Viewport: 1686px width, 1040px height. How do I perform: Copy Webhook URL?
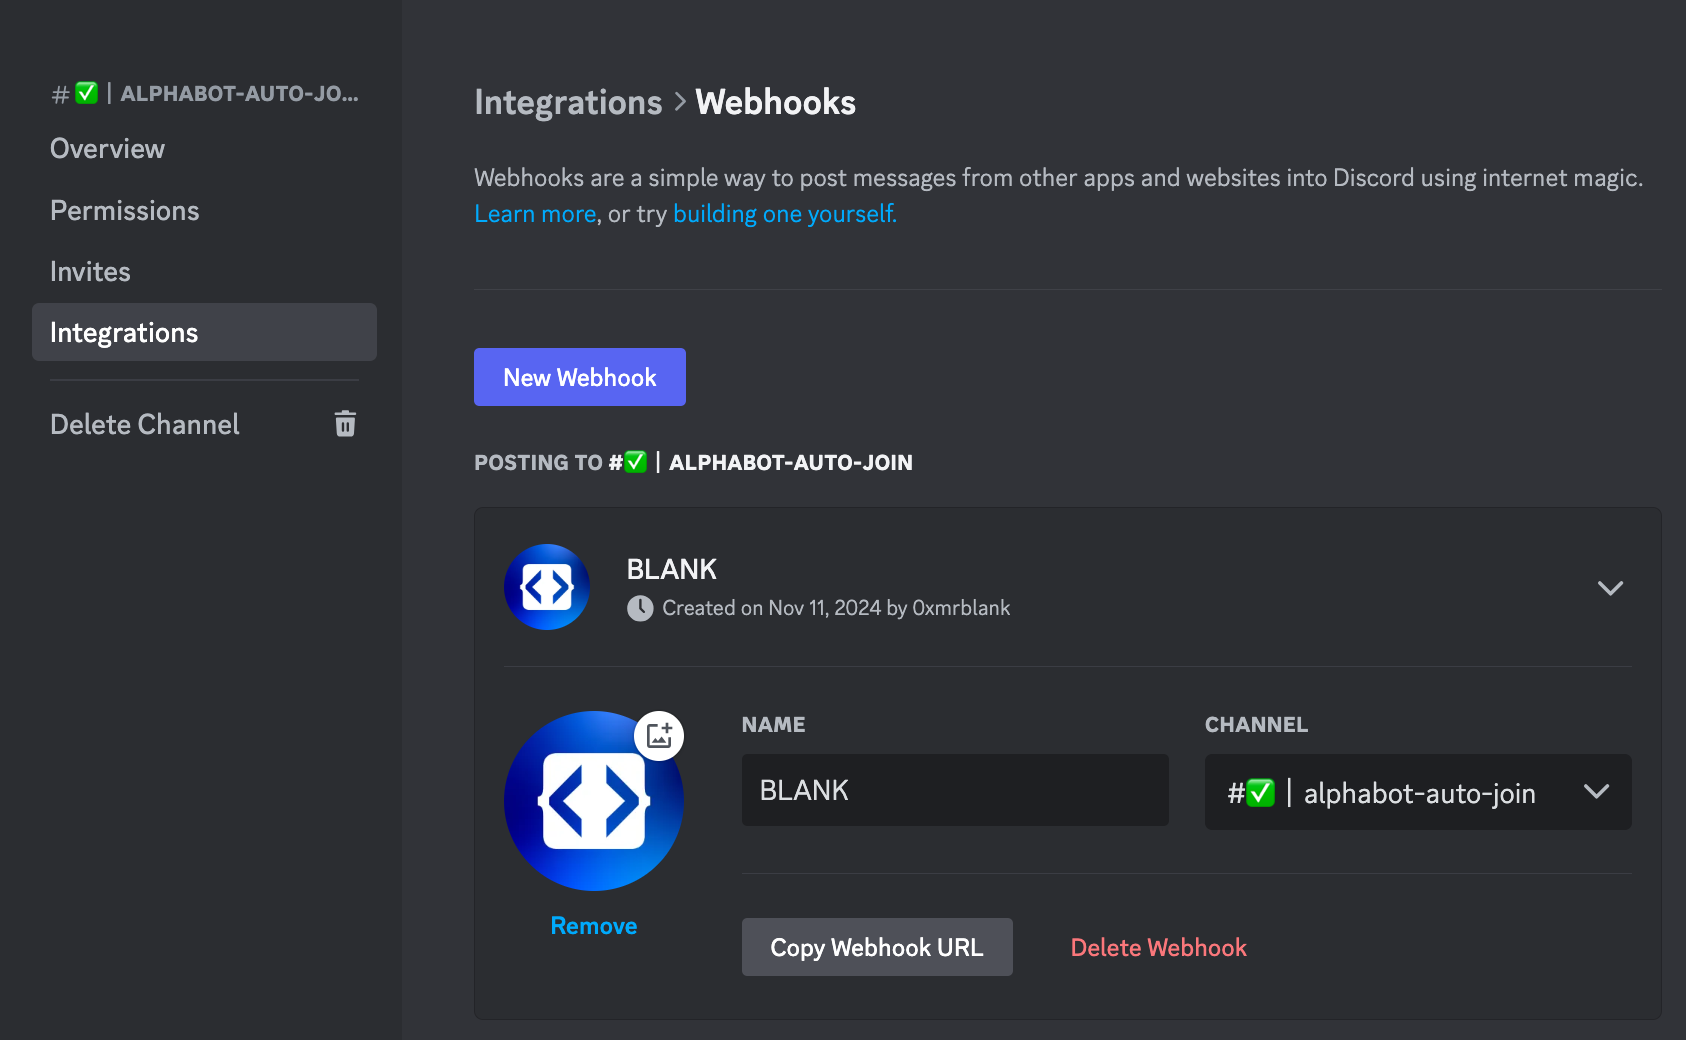tap(877, 947)
